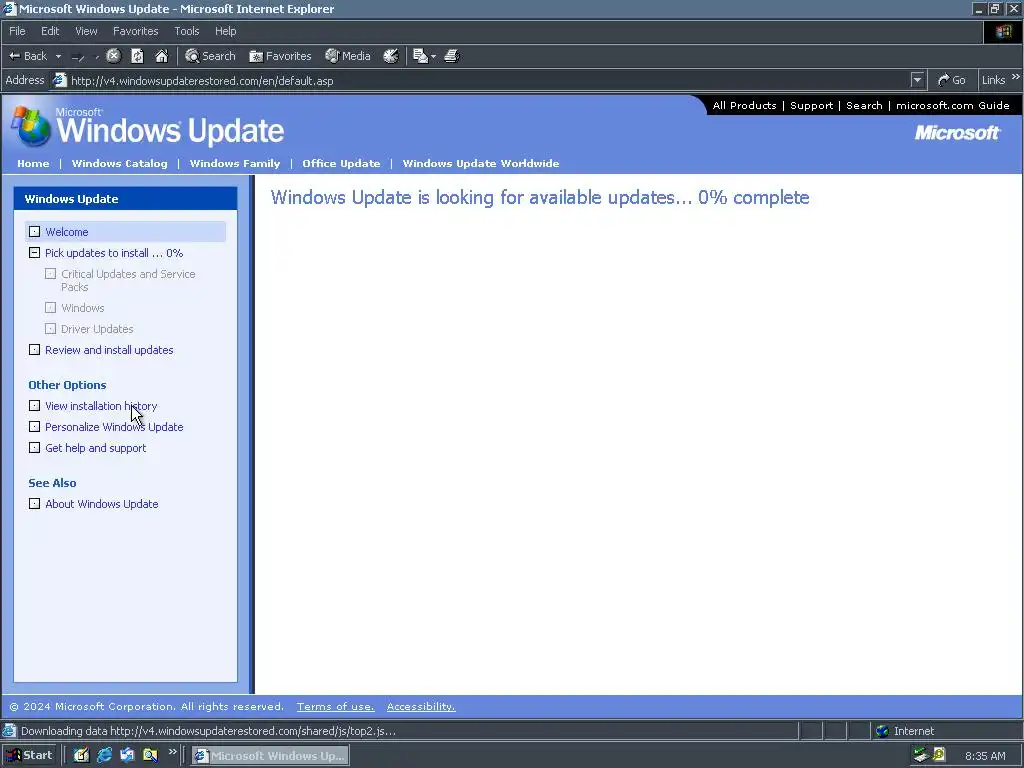Image resolution: width=1024 pixels, height=768 pixels.
Task: Click the box icon beside Personalize Windows Update
Action: click(x=35, y=427)
